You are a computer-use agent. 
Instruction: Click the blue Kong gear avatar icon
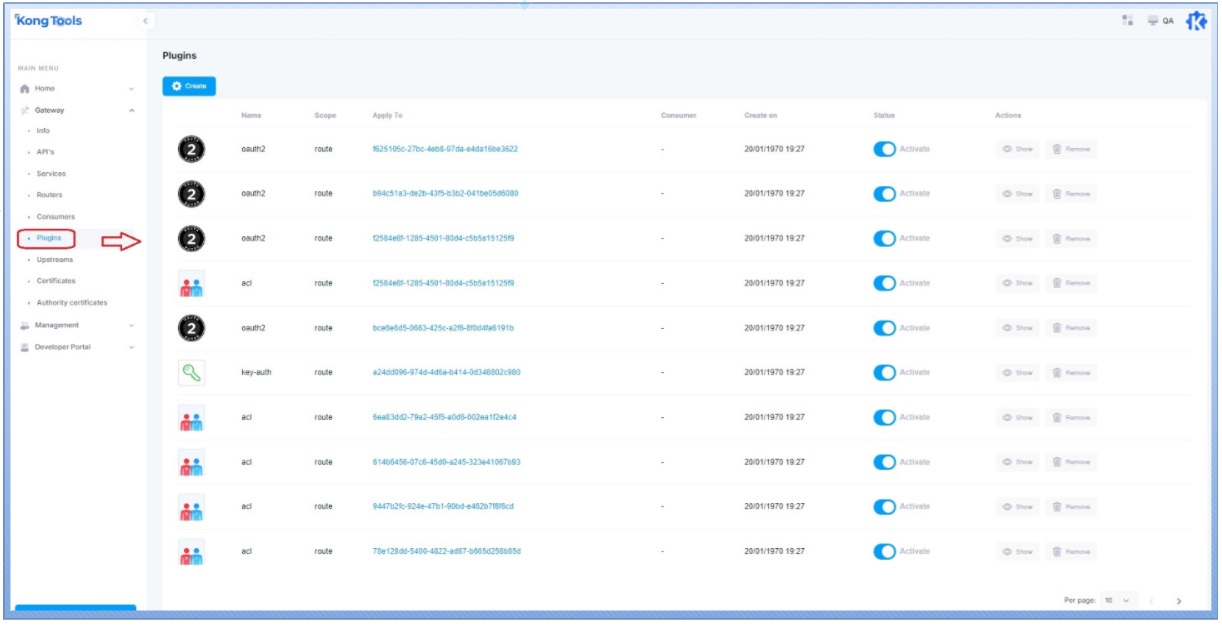[1196, 21]
